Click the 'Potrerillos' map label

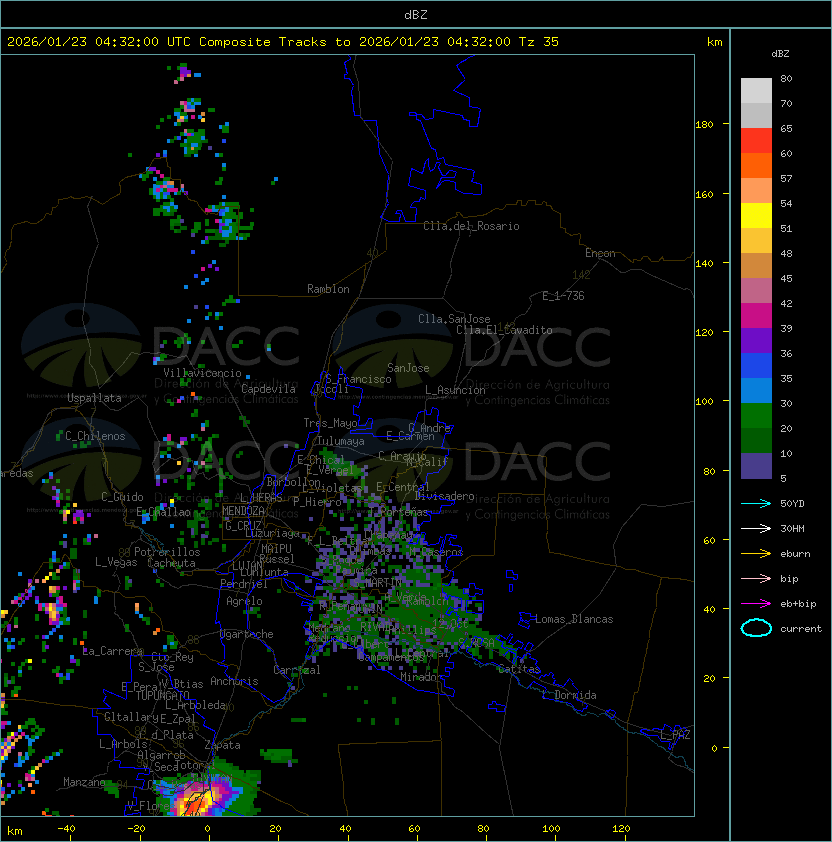click(167, 552)
